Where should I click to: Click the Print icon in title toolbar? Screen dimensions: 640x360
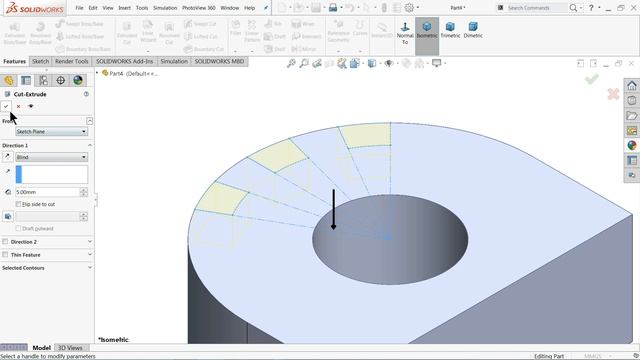(333, 8)
